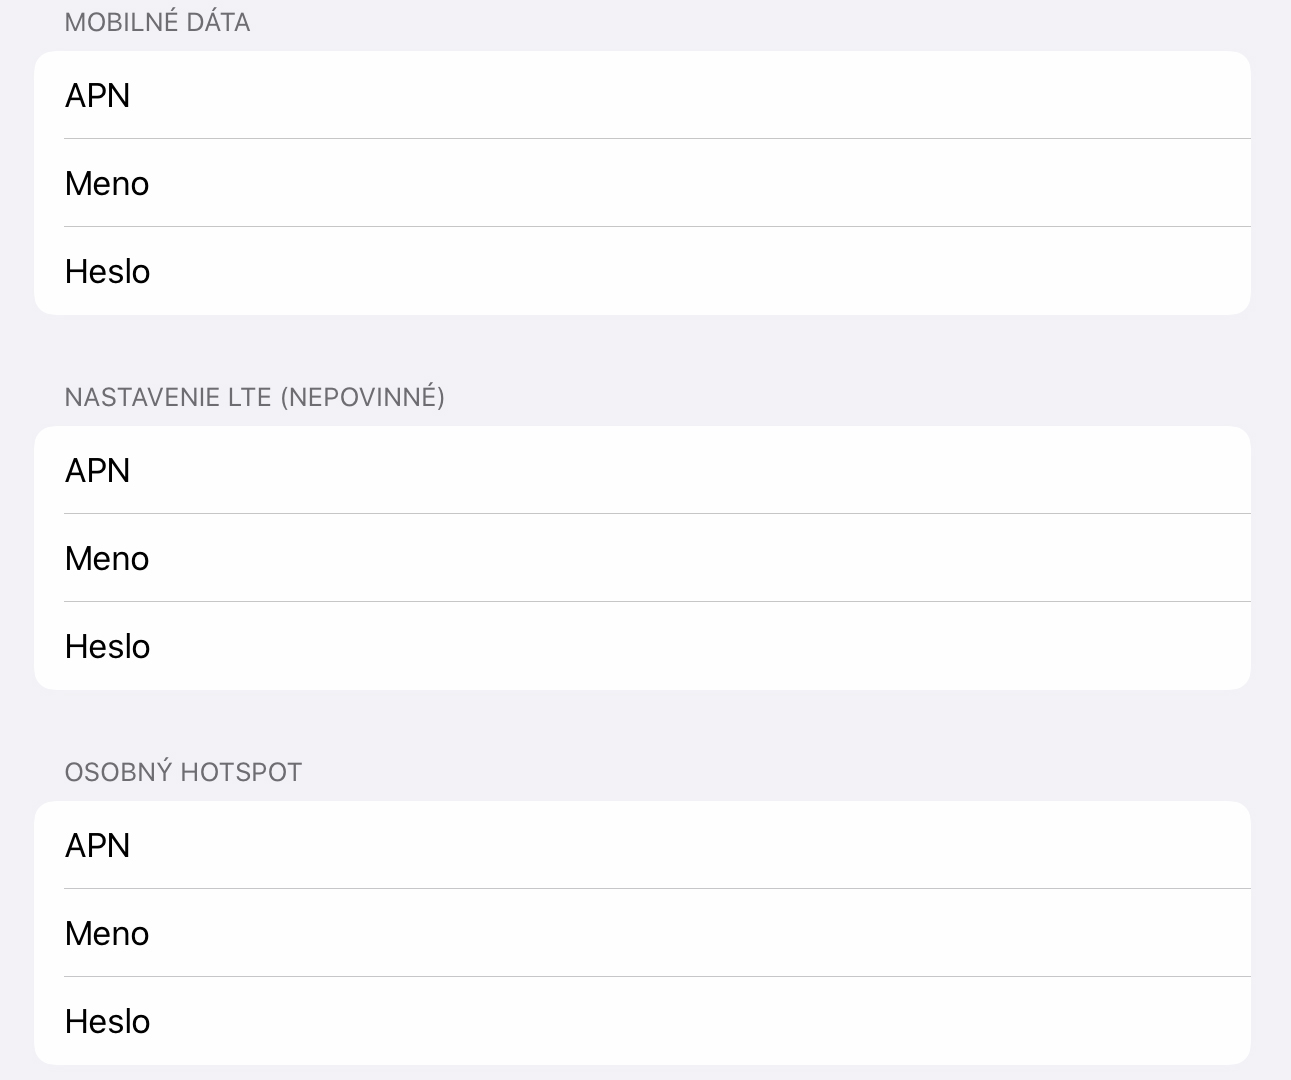Image resolution: width=1291 pixels, height=1080 pixels.
Task: Focus the Heslo field in Nastavenie LTE
Action: tap(642, 646)
